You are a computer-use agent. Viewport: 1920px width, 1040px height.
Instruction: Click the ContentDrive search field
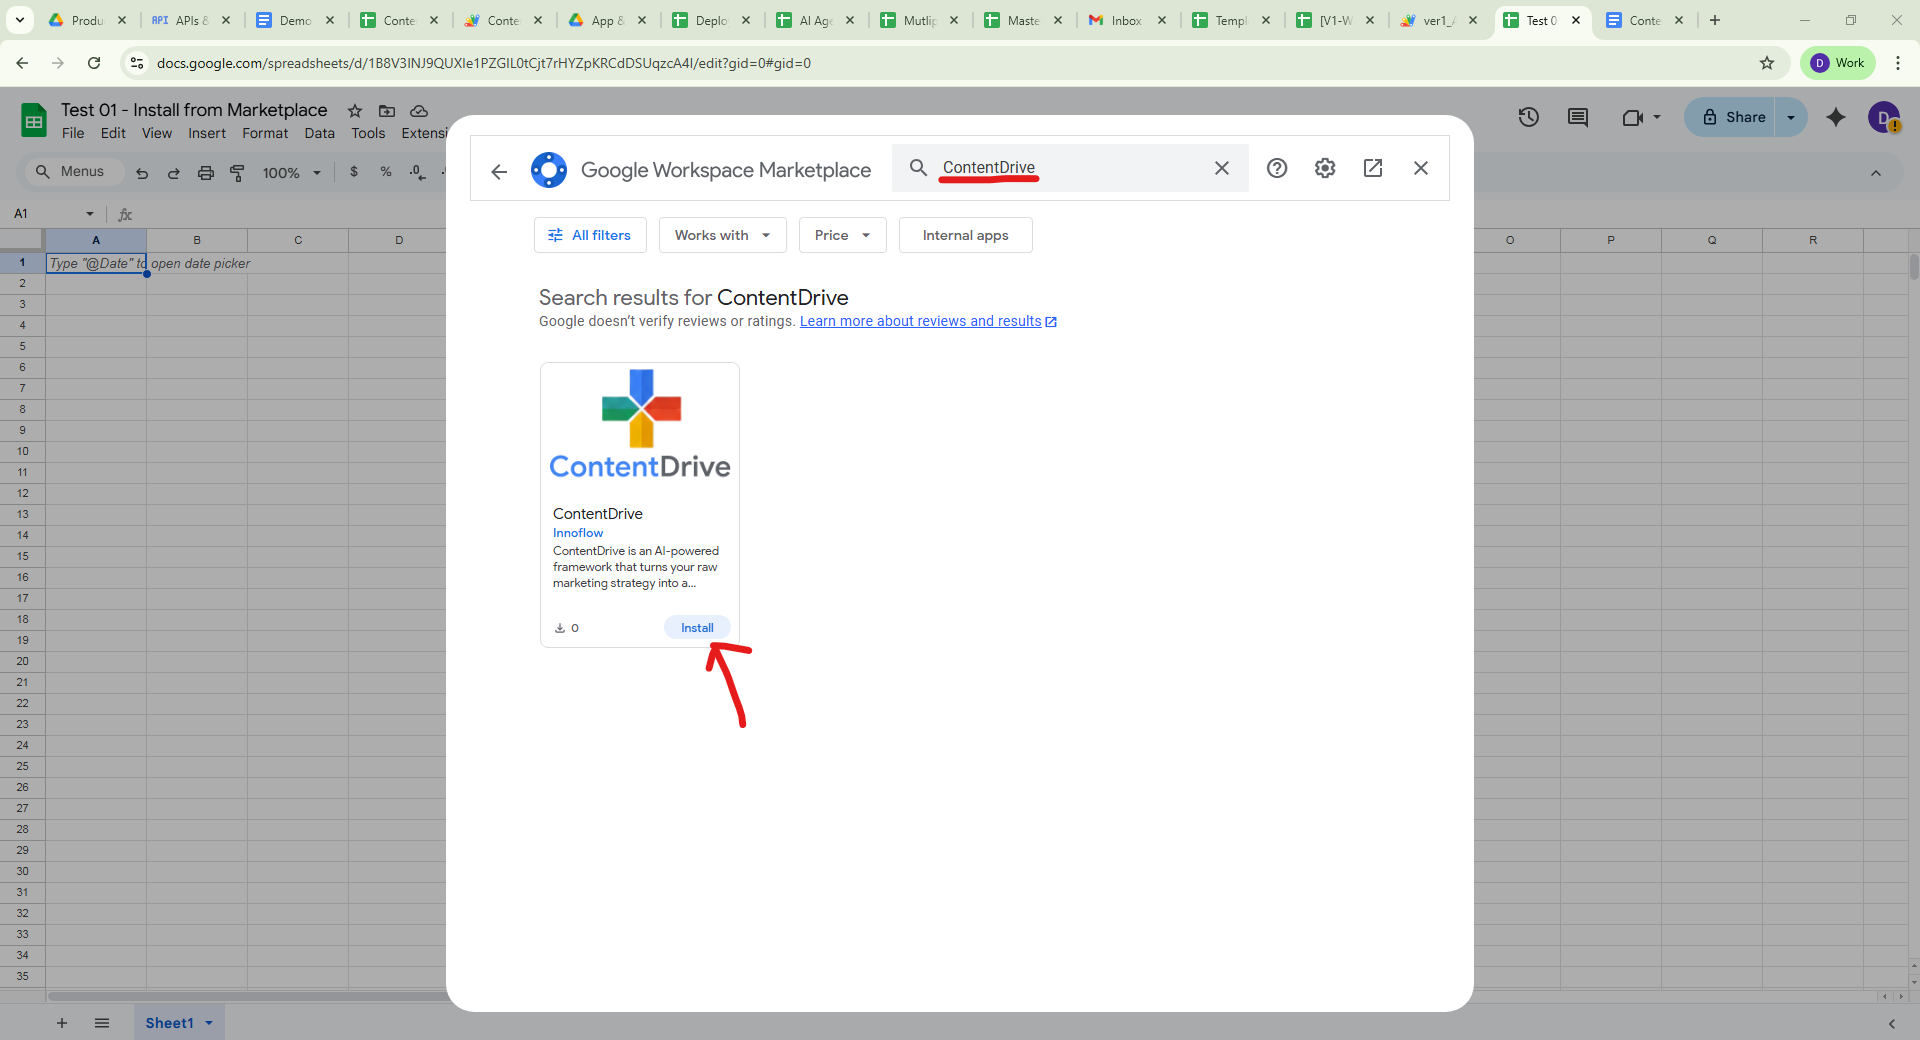click(1070, 168)
